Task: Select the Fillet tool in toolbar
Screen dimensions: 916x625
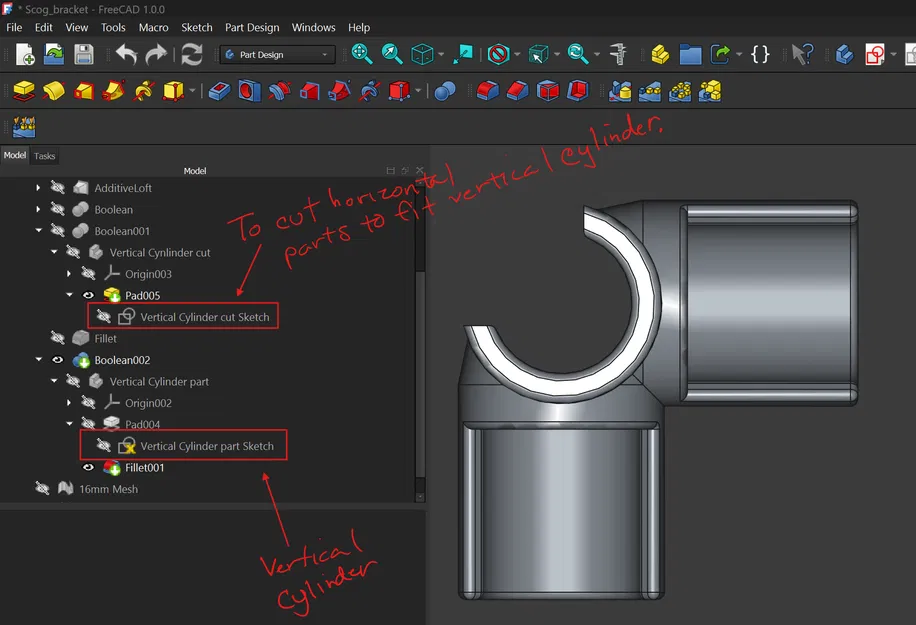Action: 488,91
